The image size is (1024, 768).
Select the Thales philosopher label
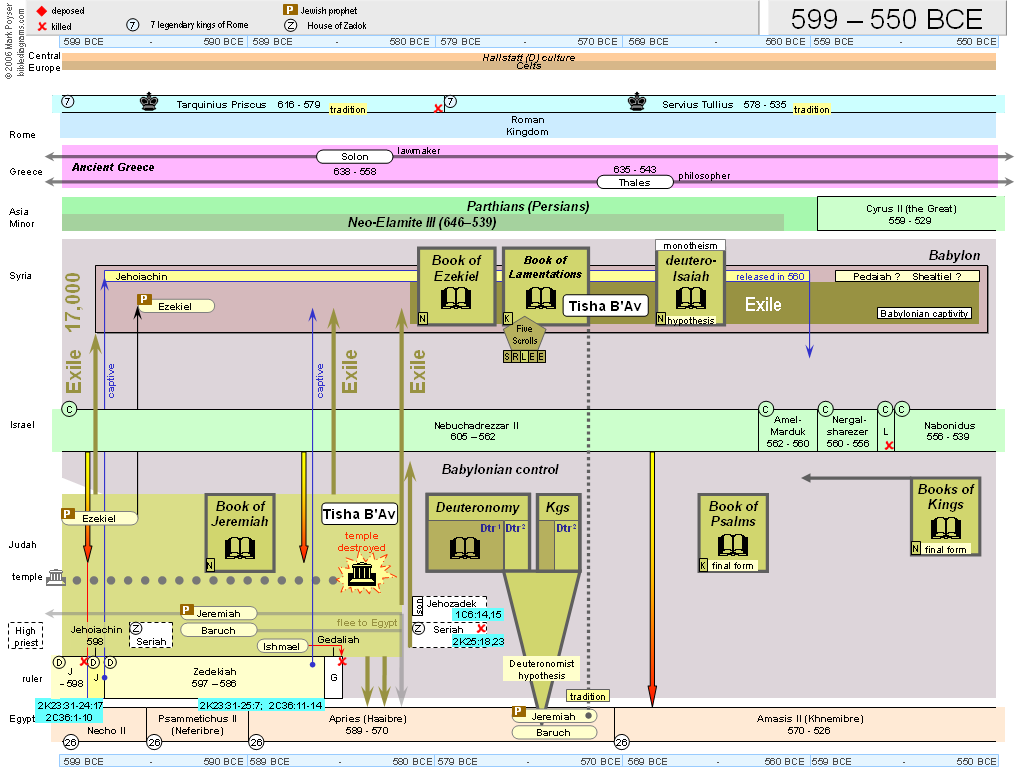click(x=634, y=182)
